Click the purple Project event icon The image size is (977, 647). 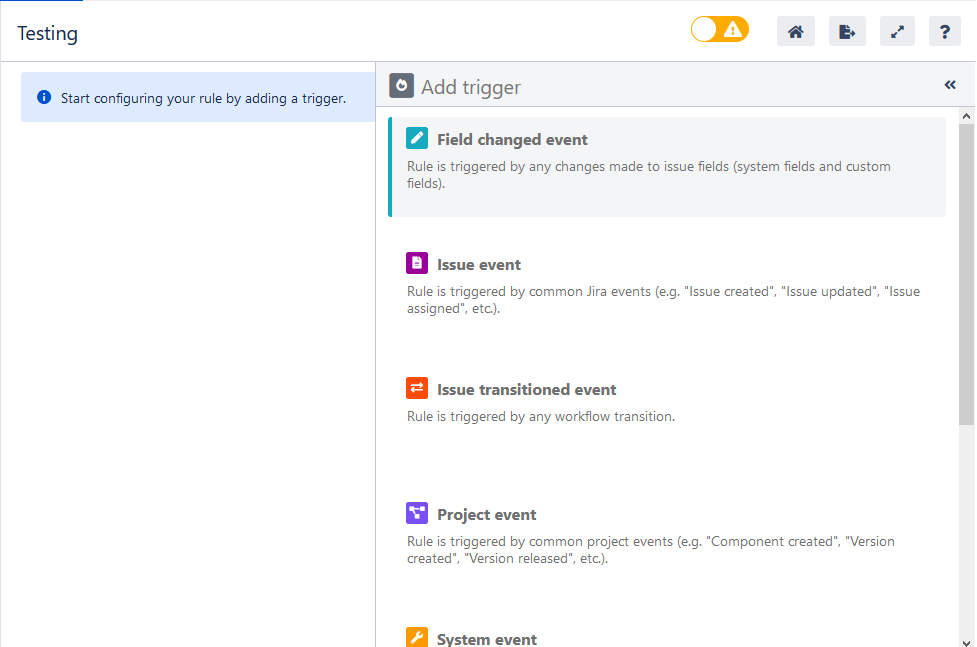point(417,513)
